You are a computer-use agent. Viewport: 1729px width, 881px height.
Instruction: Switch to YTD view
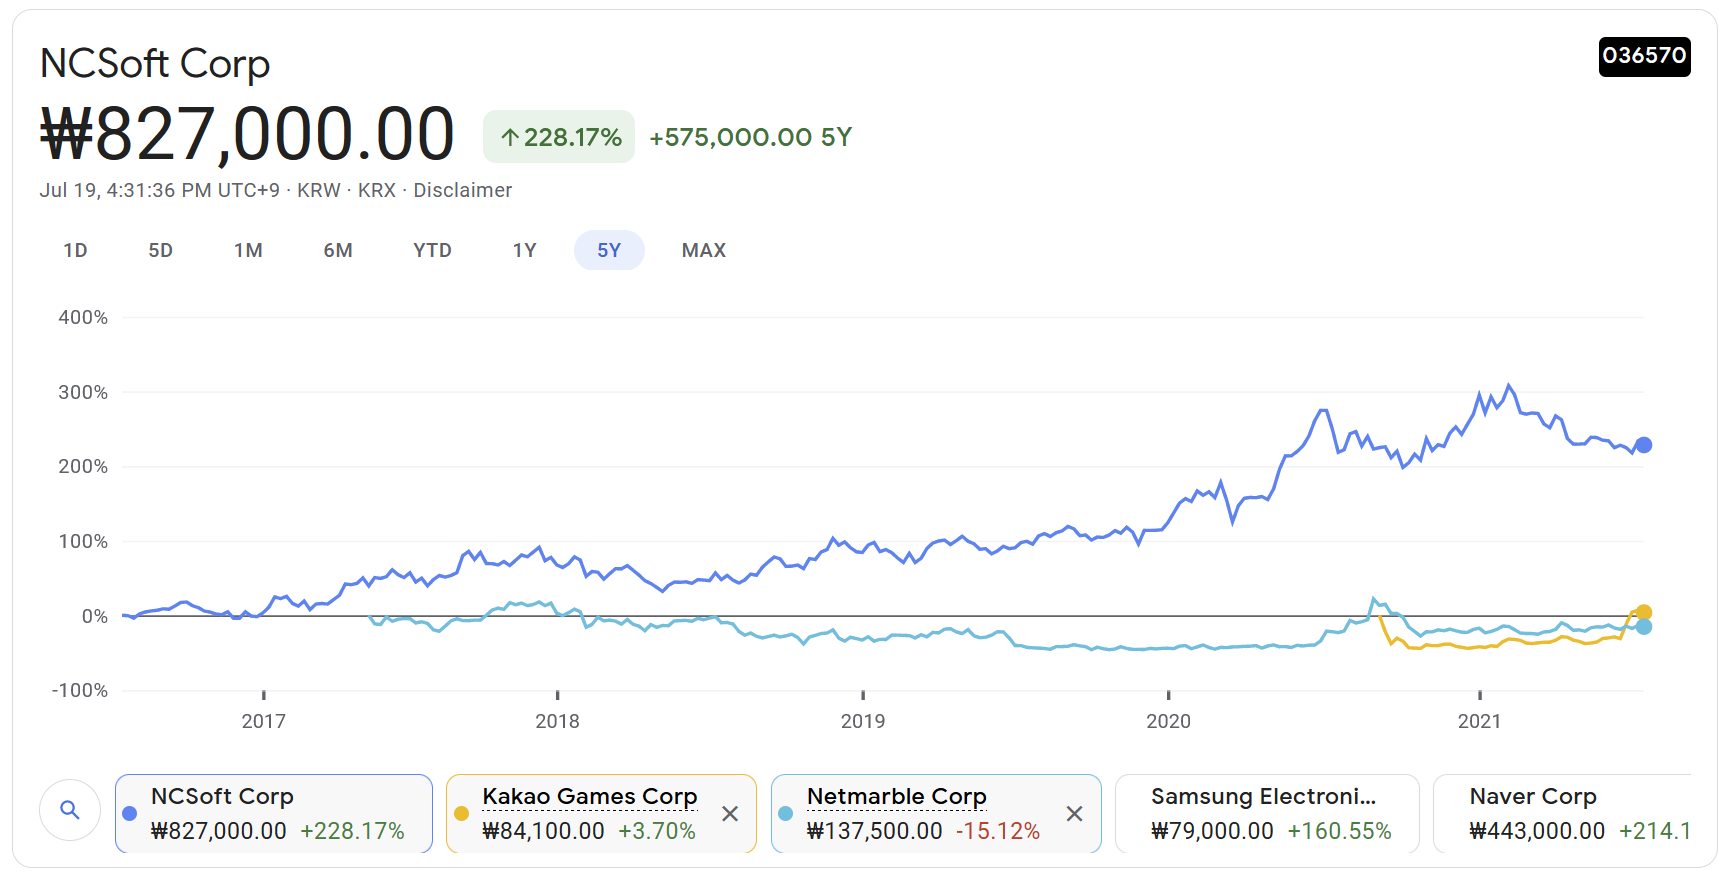tap(432, 250)
